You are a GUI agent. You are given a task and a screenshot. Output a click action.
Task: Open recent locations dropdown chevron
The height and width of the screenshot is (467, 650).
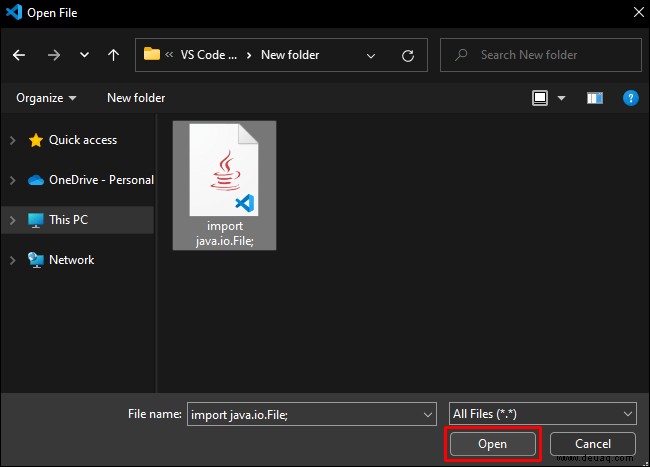pos(84,55)
